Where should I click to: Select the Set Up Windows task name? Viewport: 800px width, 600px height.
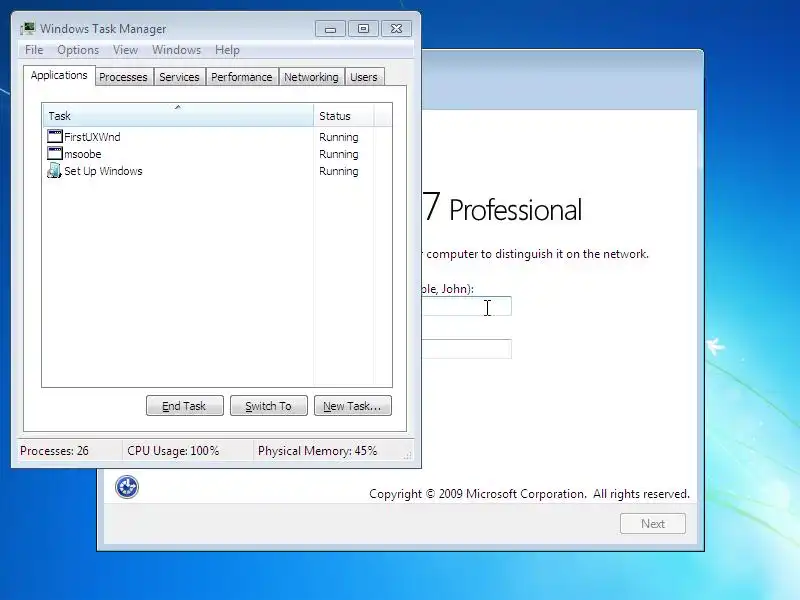tap(103, 171)
